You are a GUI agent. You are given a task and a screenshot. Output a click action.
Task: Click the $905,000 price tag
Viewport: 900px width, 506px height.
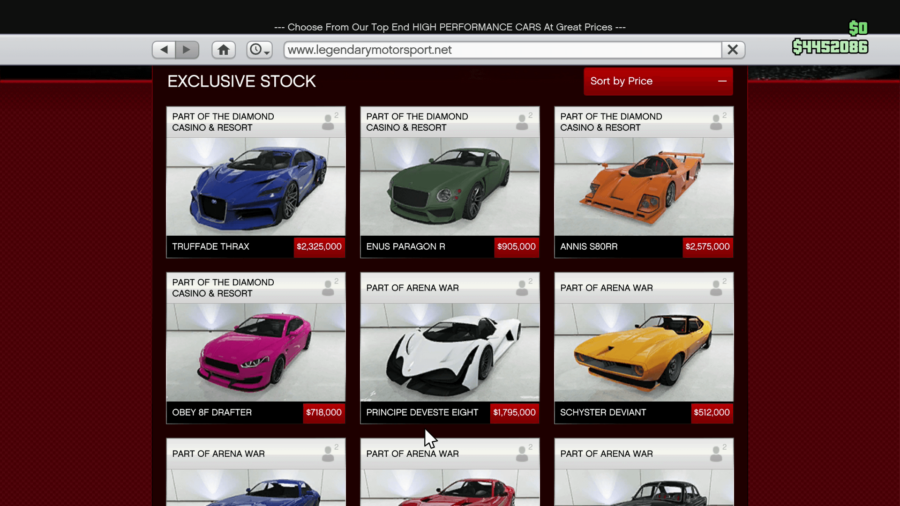point(517,247)
